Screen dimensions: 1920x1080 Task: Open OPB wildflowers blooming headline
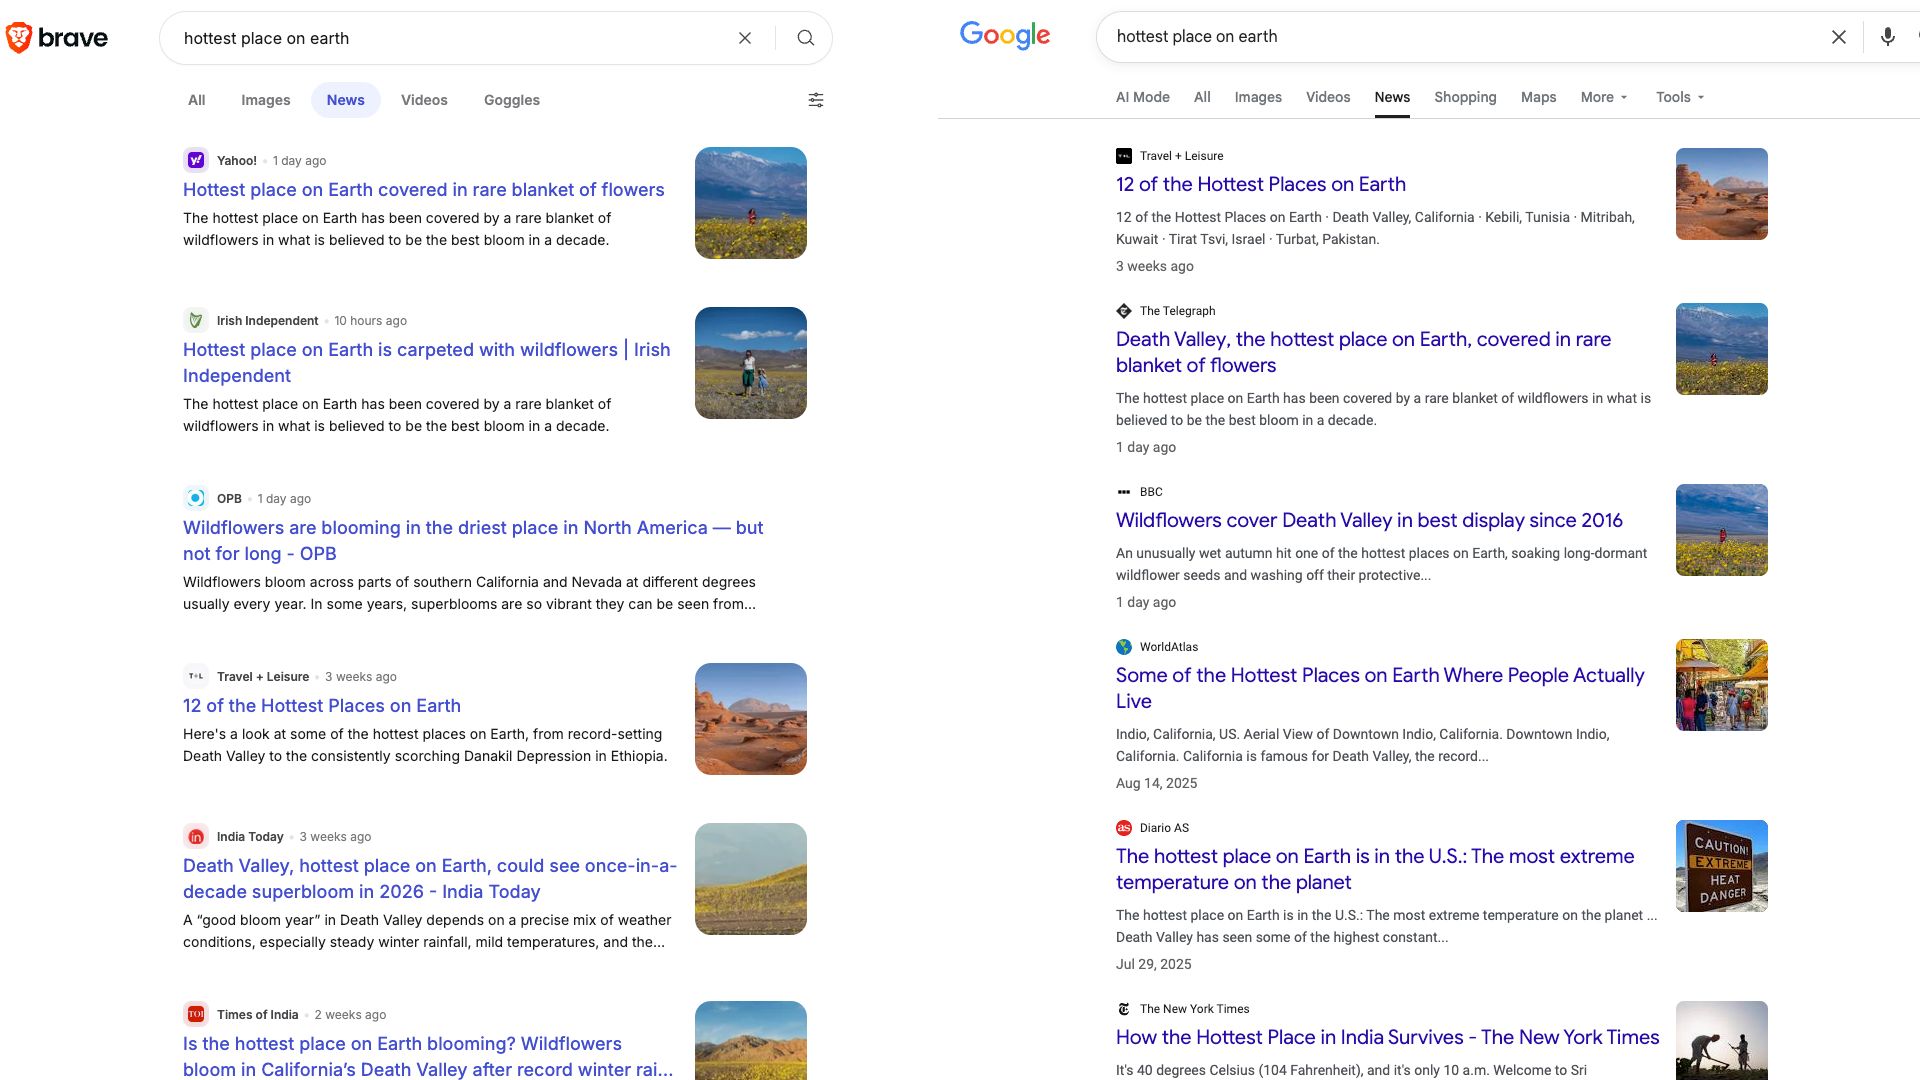point(473,541)
